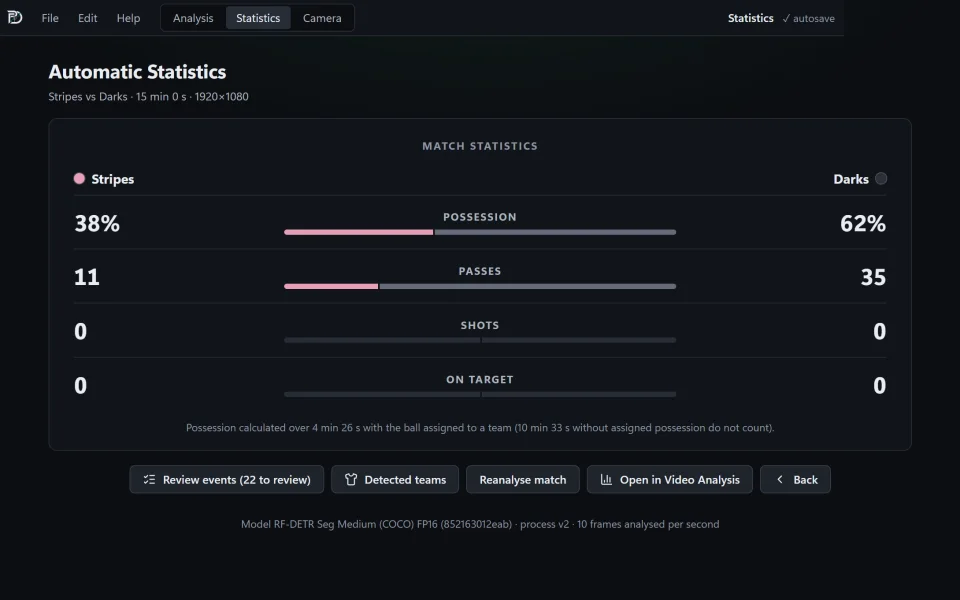Click the MATCH STATISTICS label
This screenshot has height=600, width=960.
click(x=480, y=146)
